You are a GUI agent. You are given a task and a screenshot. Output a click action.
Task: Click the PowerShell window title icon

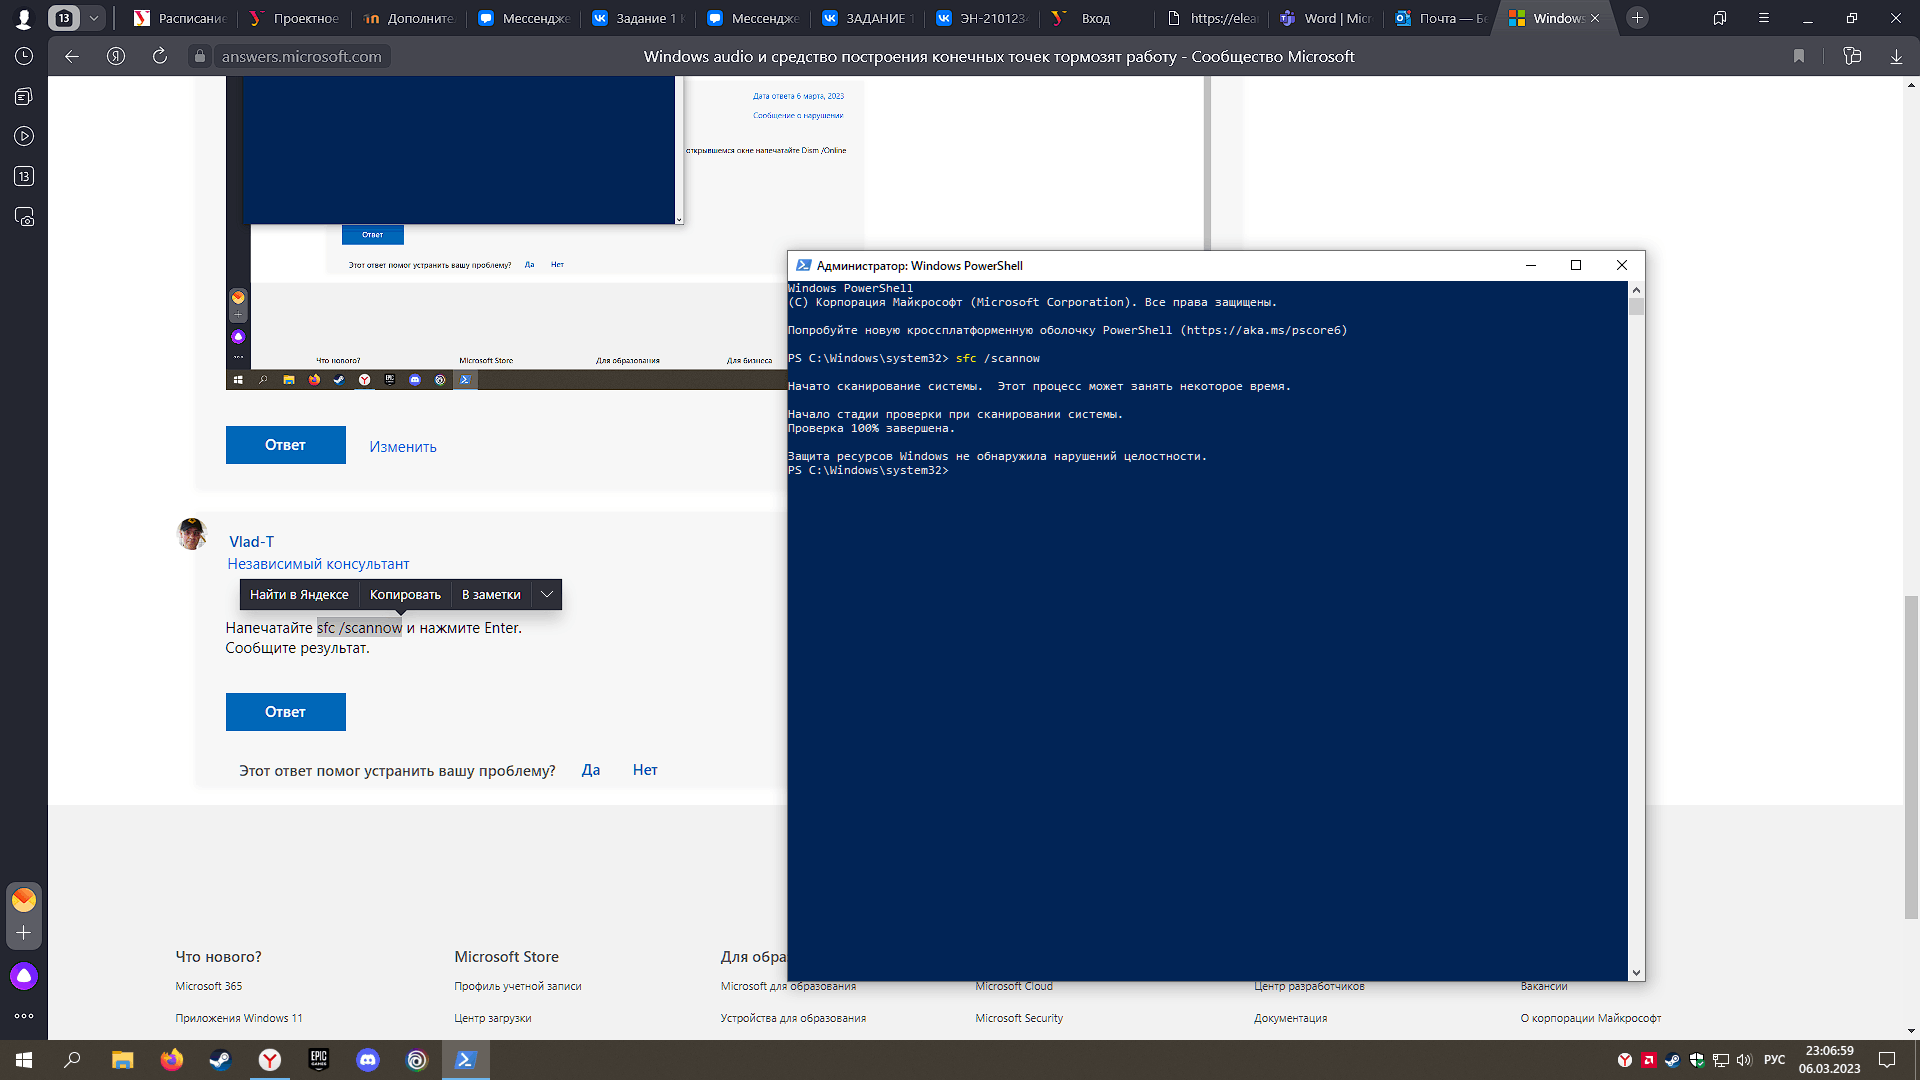tap(803, 266)
